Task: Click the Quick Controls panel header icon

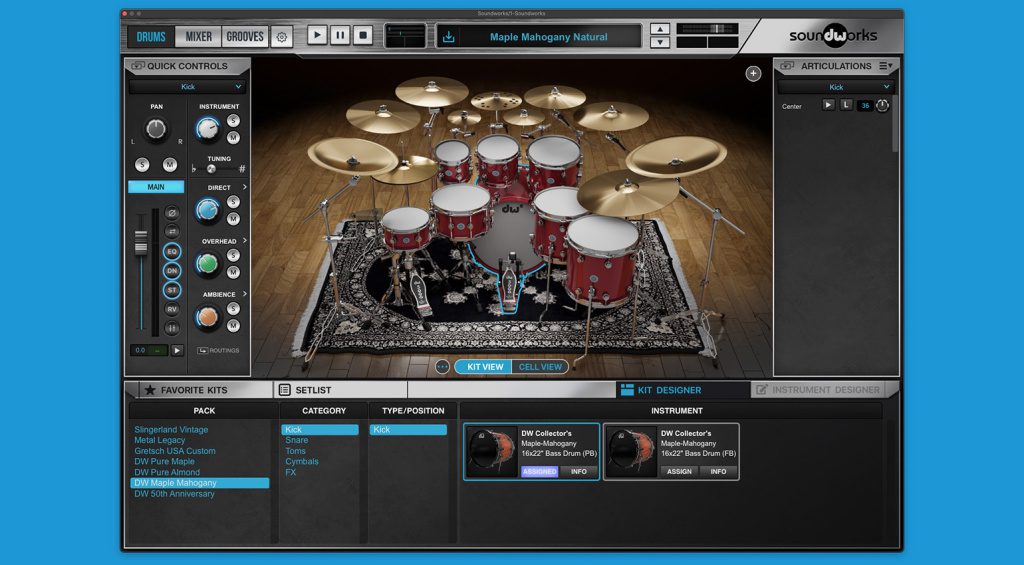Action: point(137,66)
